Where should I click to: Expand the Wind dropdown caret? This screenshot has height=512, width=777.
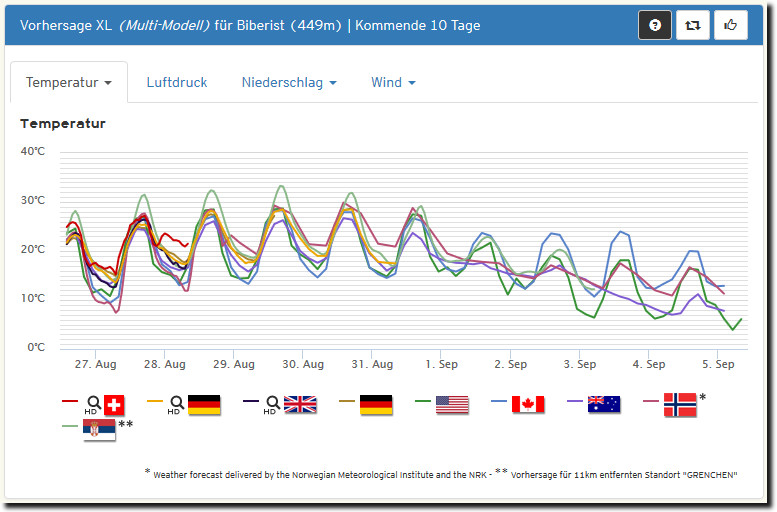pos(412,83)
